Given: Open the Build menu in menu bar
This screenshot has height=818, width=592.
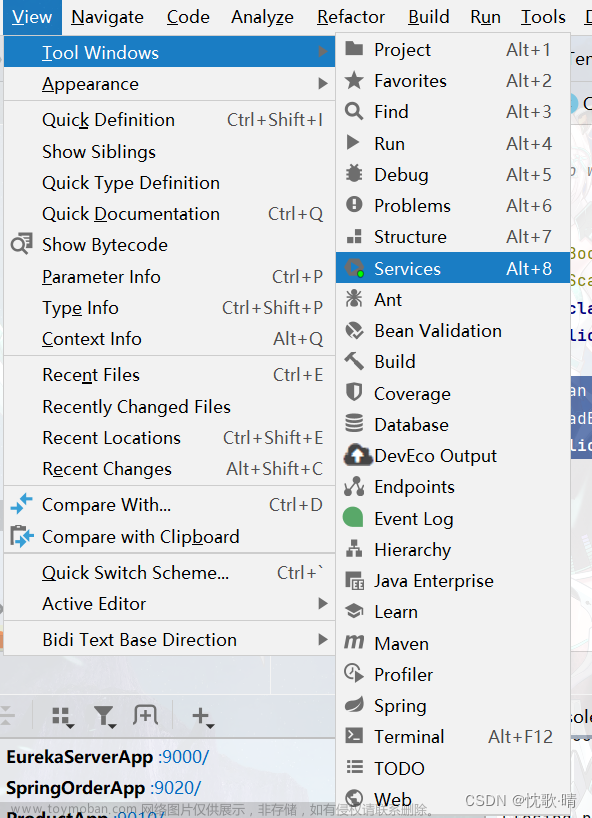Looking at the screenshot, I should pos(429,17).
